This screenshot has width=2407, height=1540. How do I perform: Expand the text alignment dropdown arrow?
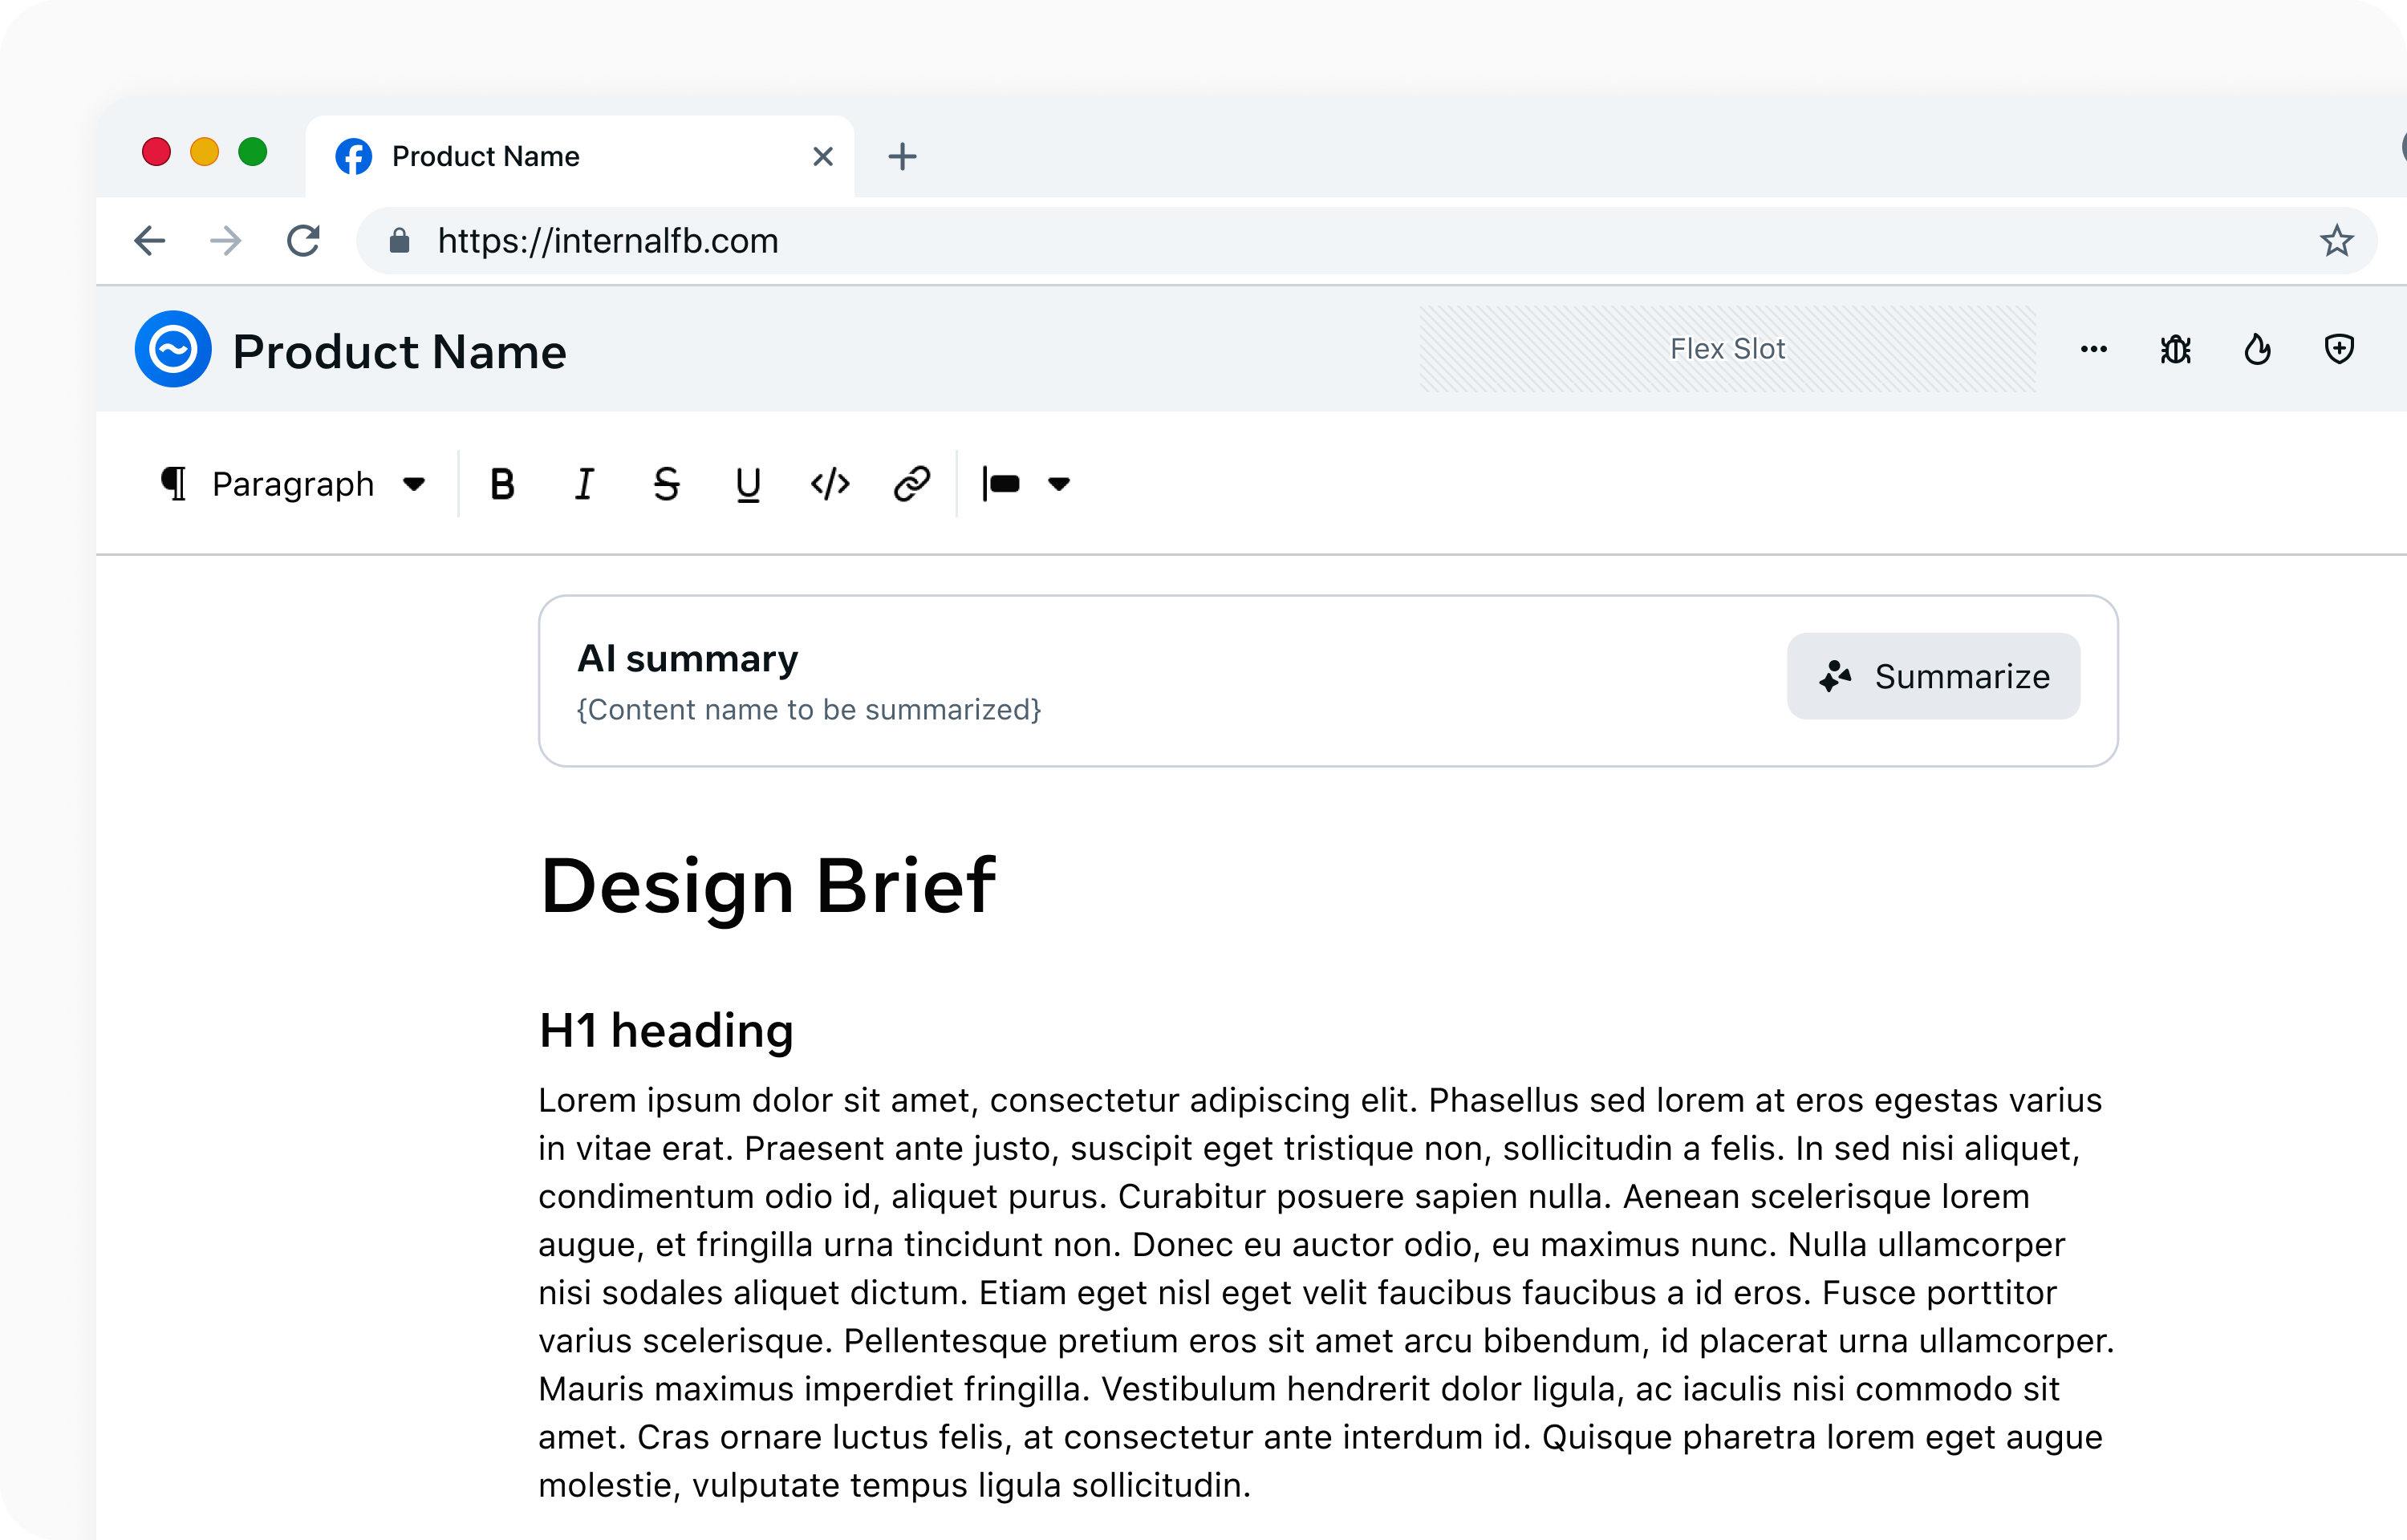tap(1059, 484)
